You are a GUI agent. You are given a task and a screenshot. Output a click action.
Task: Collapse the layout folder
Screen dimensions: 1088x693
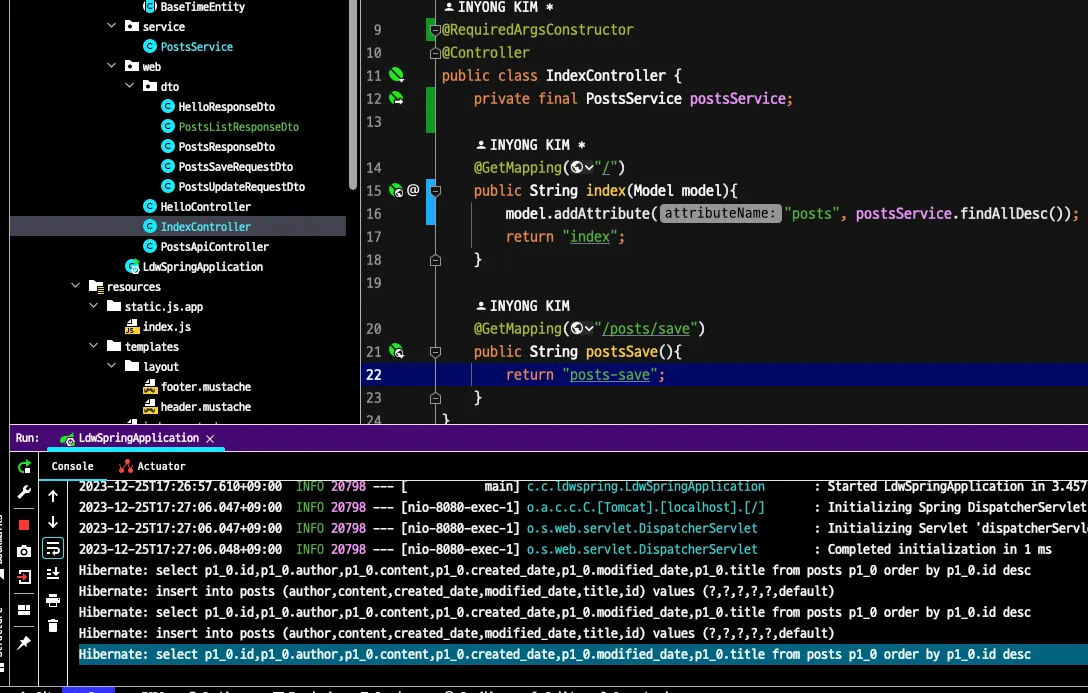[x=111, y=366]
